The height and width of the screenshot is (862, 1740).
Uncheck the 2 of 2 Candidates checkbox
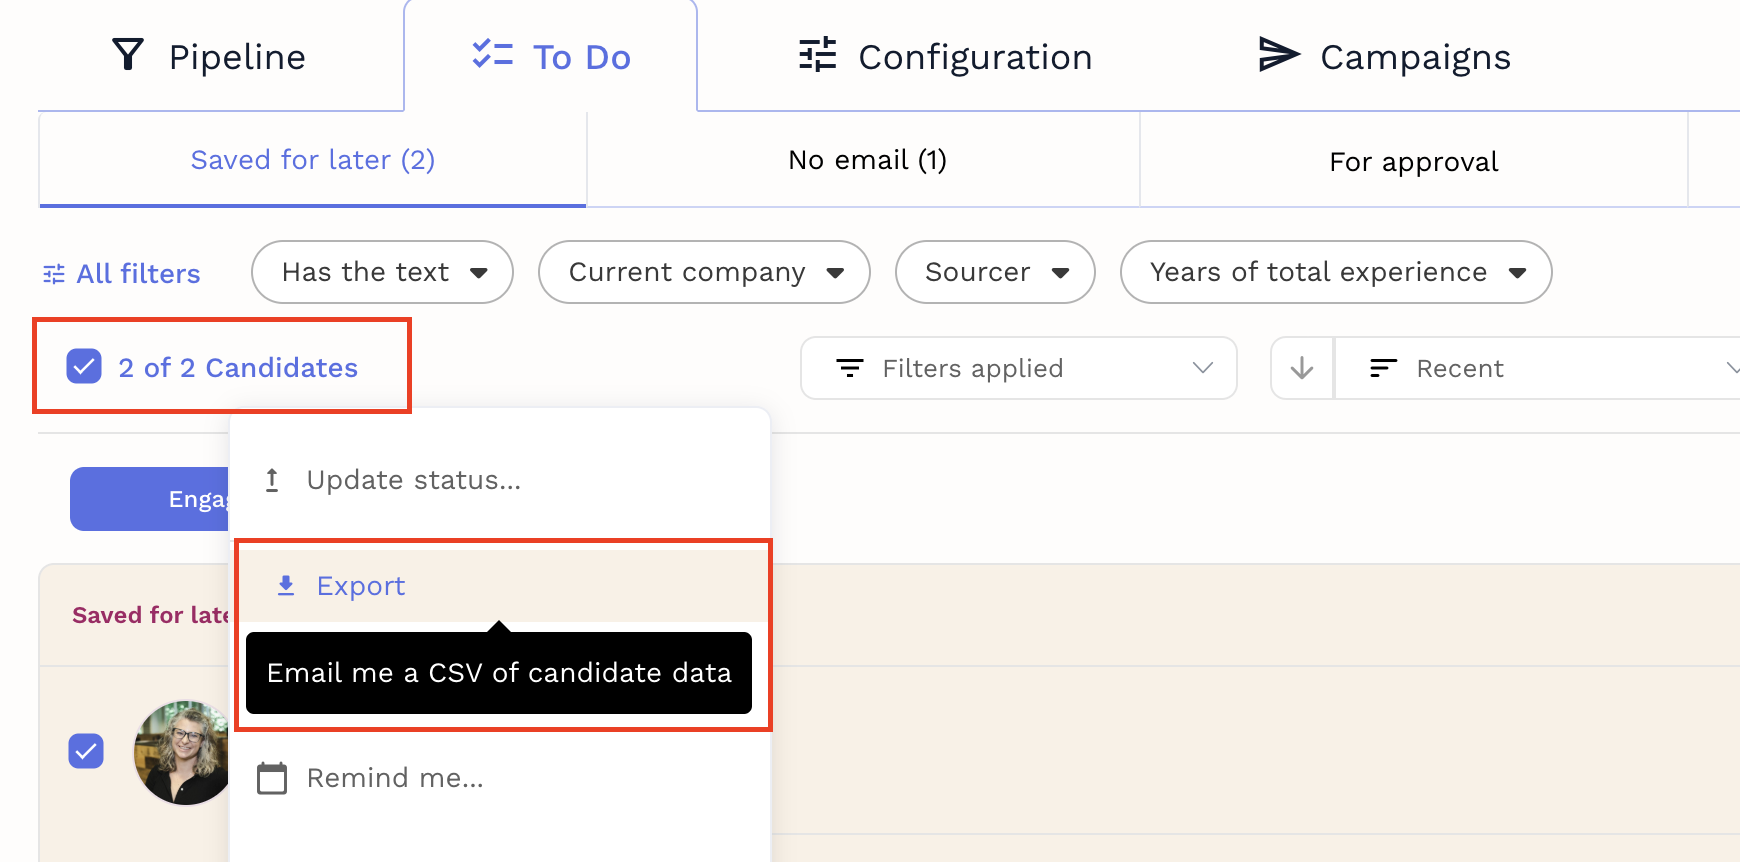click(x=84, y=367)
